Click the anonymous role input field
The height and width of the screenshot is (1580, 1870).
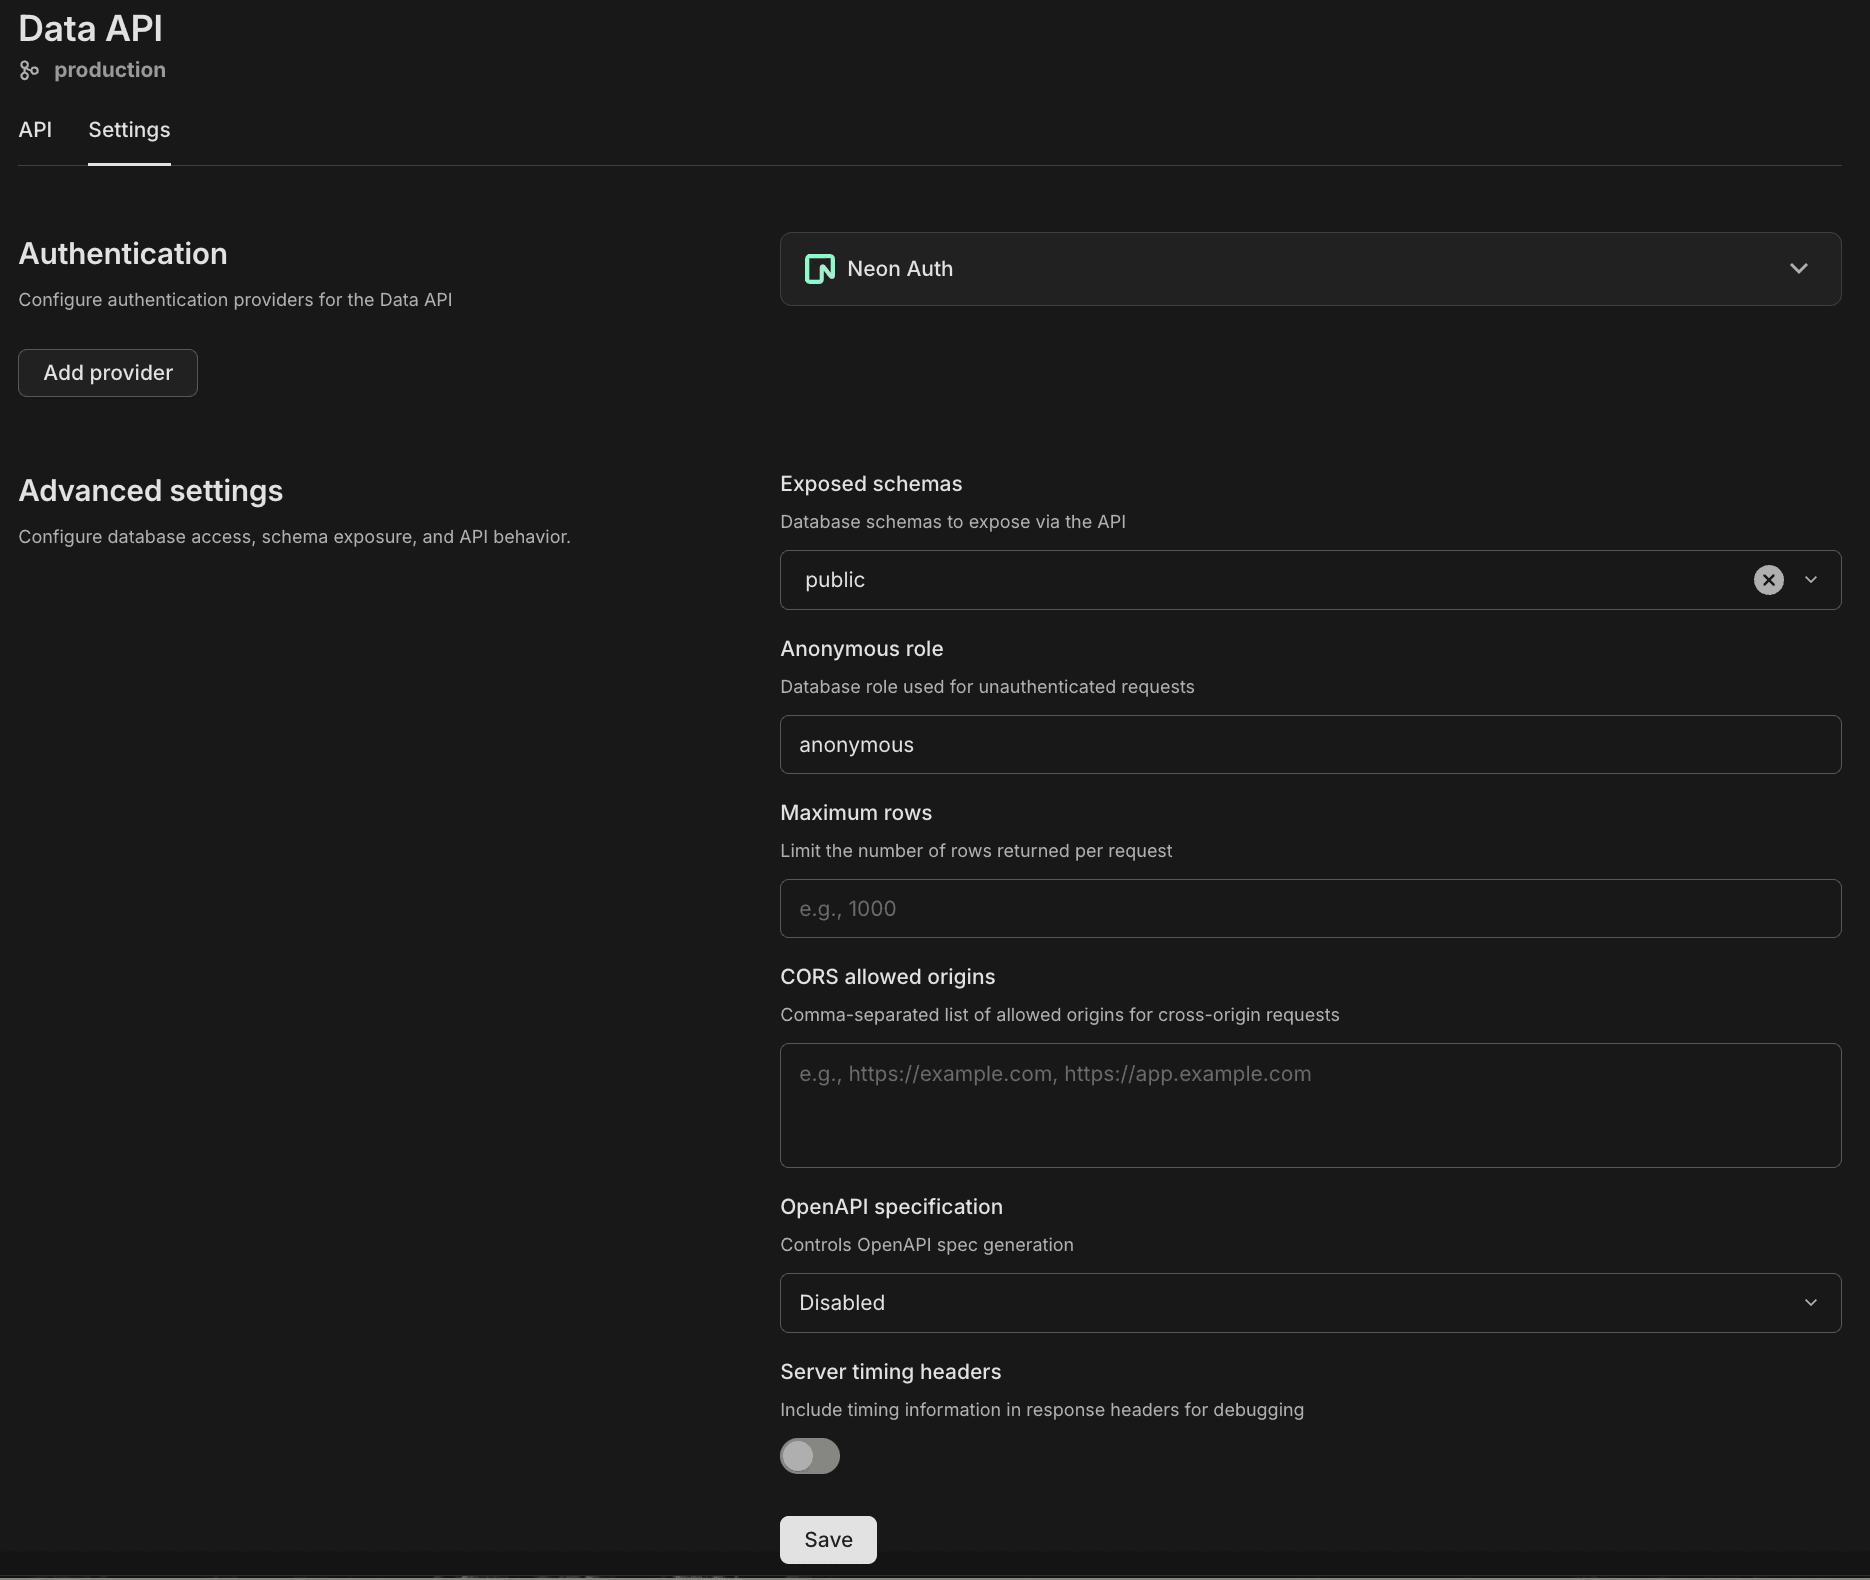tap(1310, 744)
